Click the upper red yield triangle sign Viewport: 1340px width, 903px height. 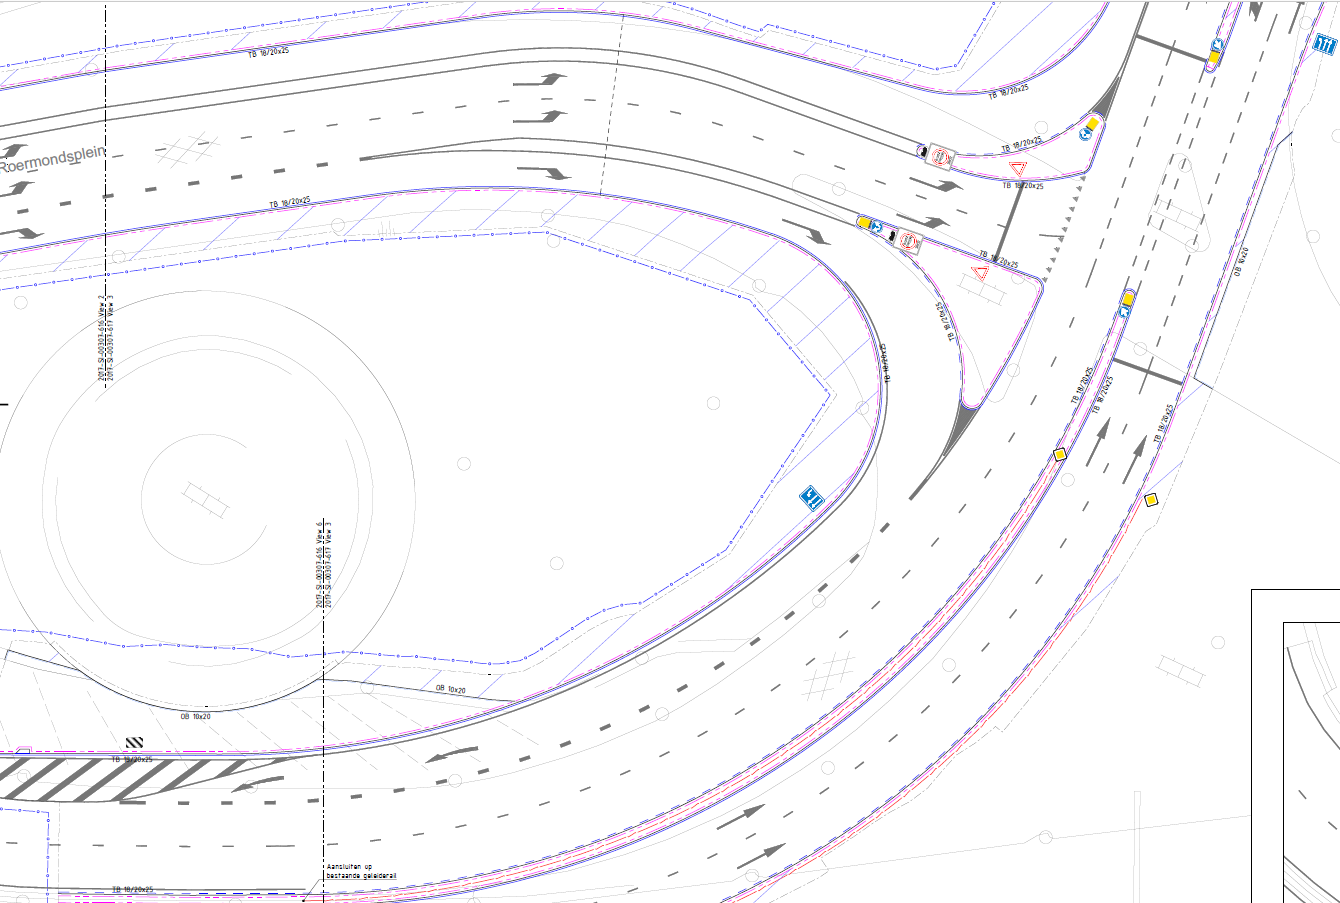point(1019,168)
